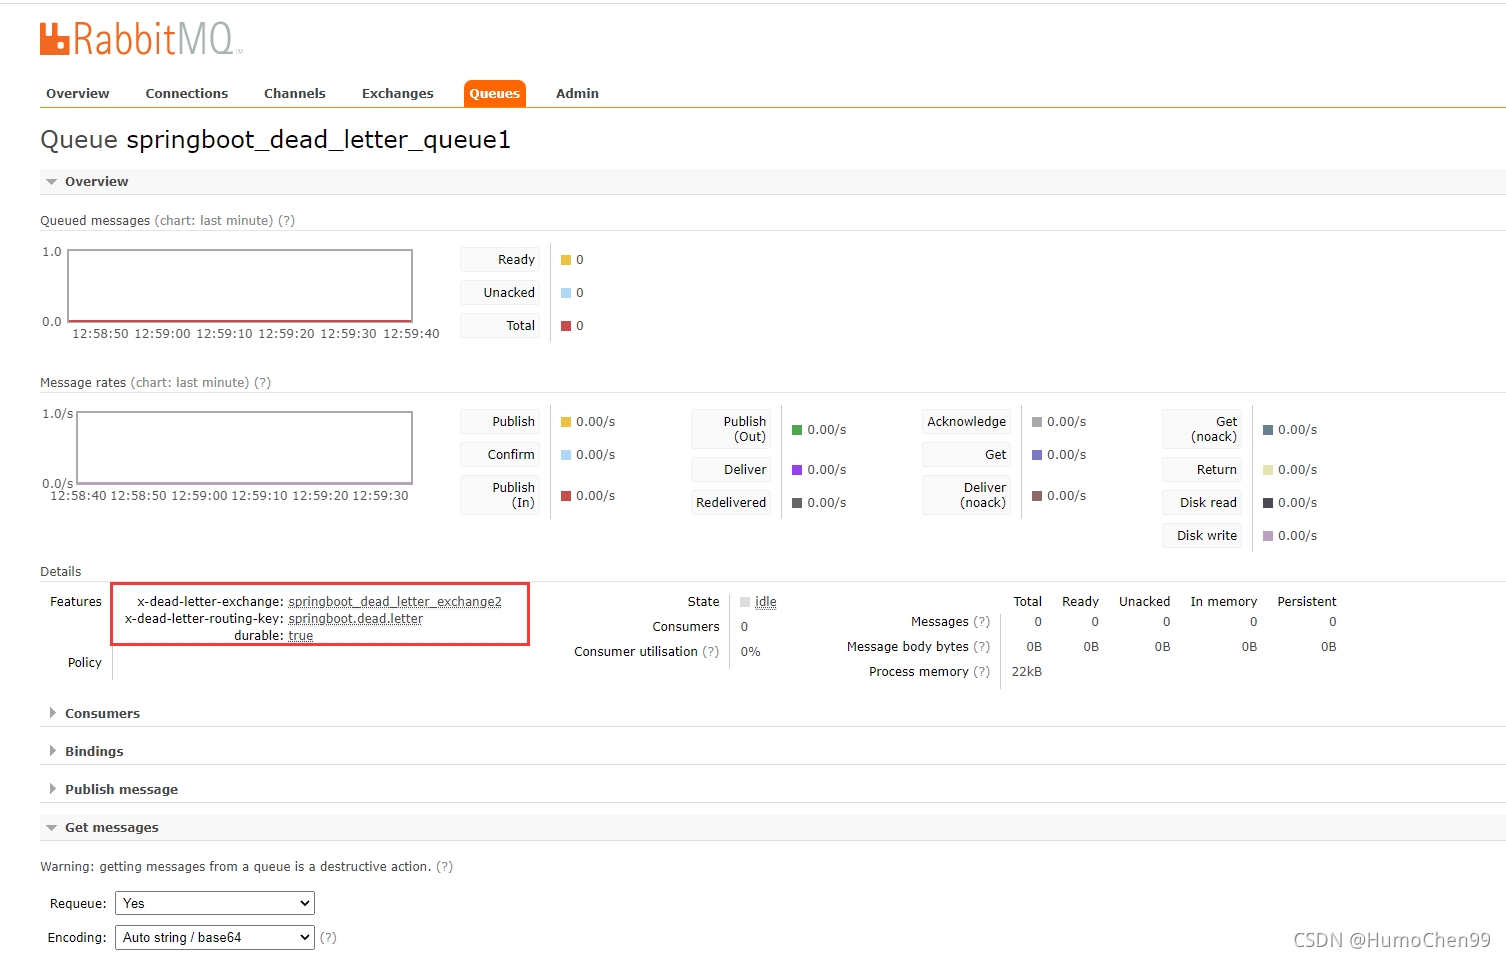
Task: Click the 22kB process memory value
Action: click(x=1027, y=671)
